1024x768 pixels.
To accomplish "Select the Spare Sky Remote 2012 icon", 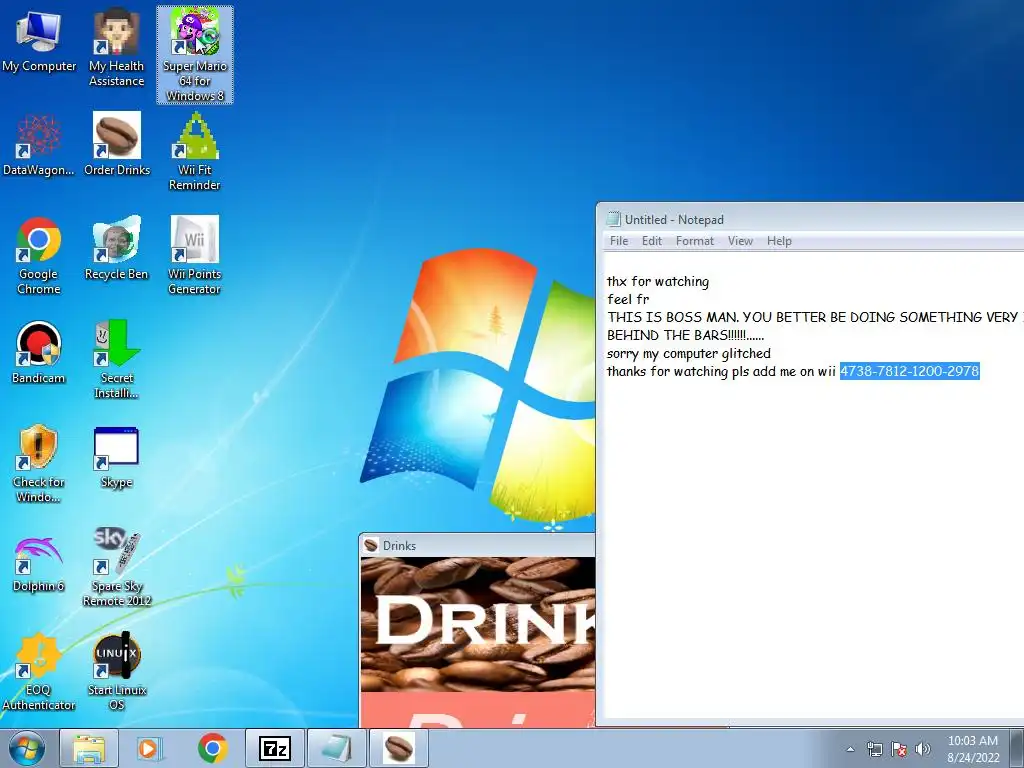I will pyautogui.click(x=117, y=568).
